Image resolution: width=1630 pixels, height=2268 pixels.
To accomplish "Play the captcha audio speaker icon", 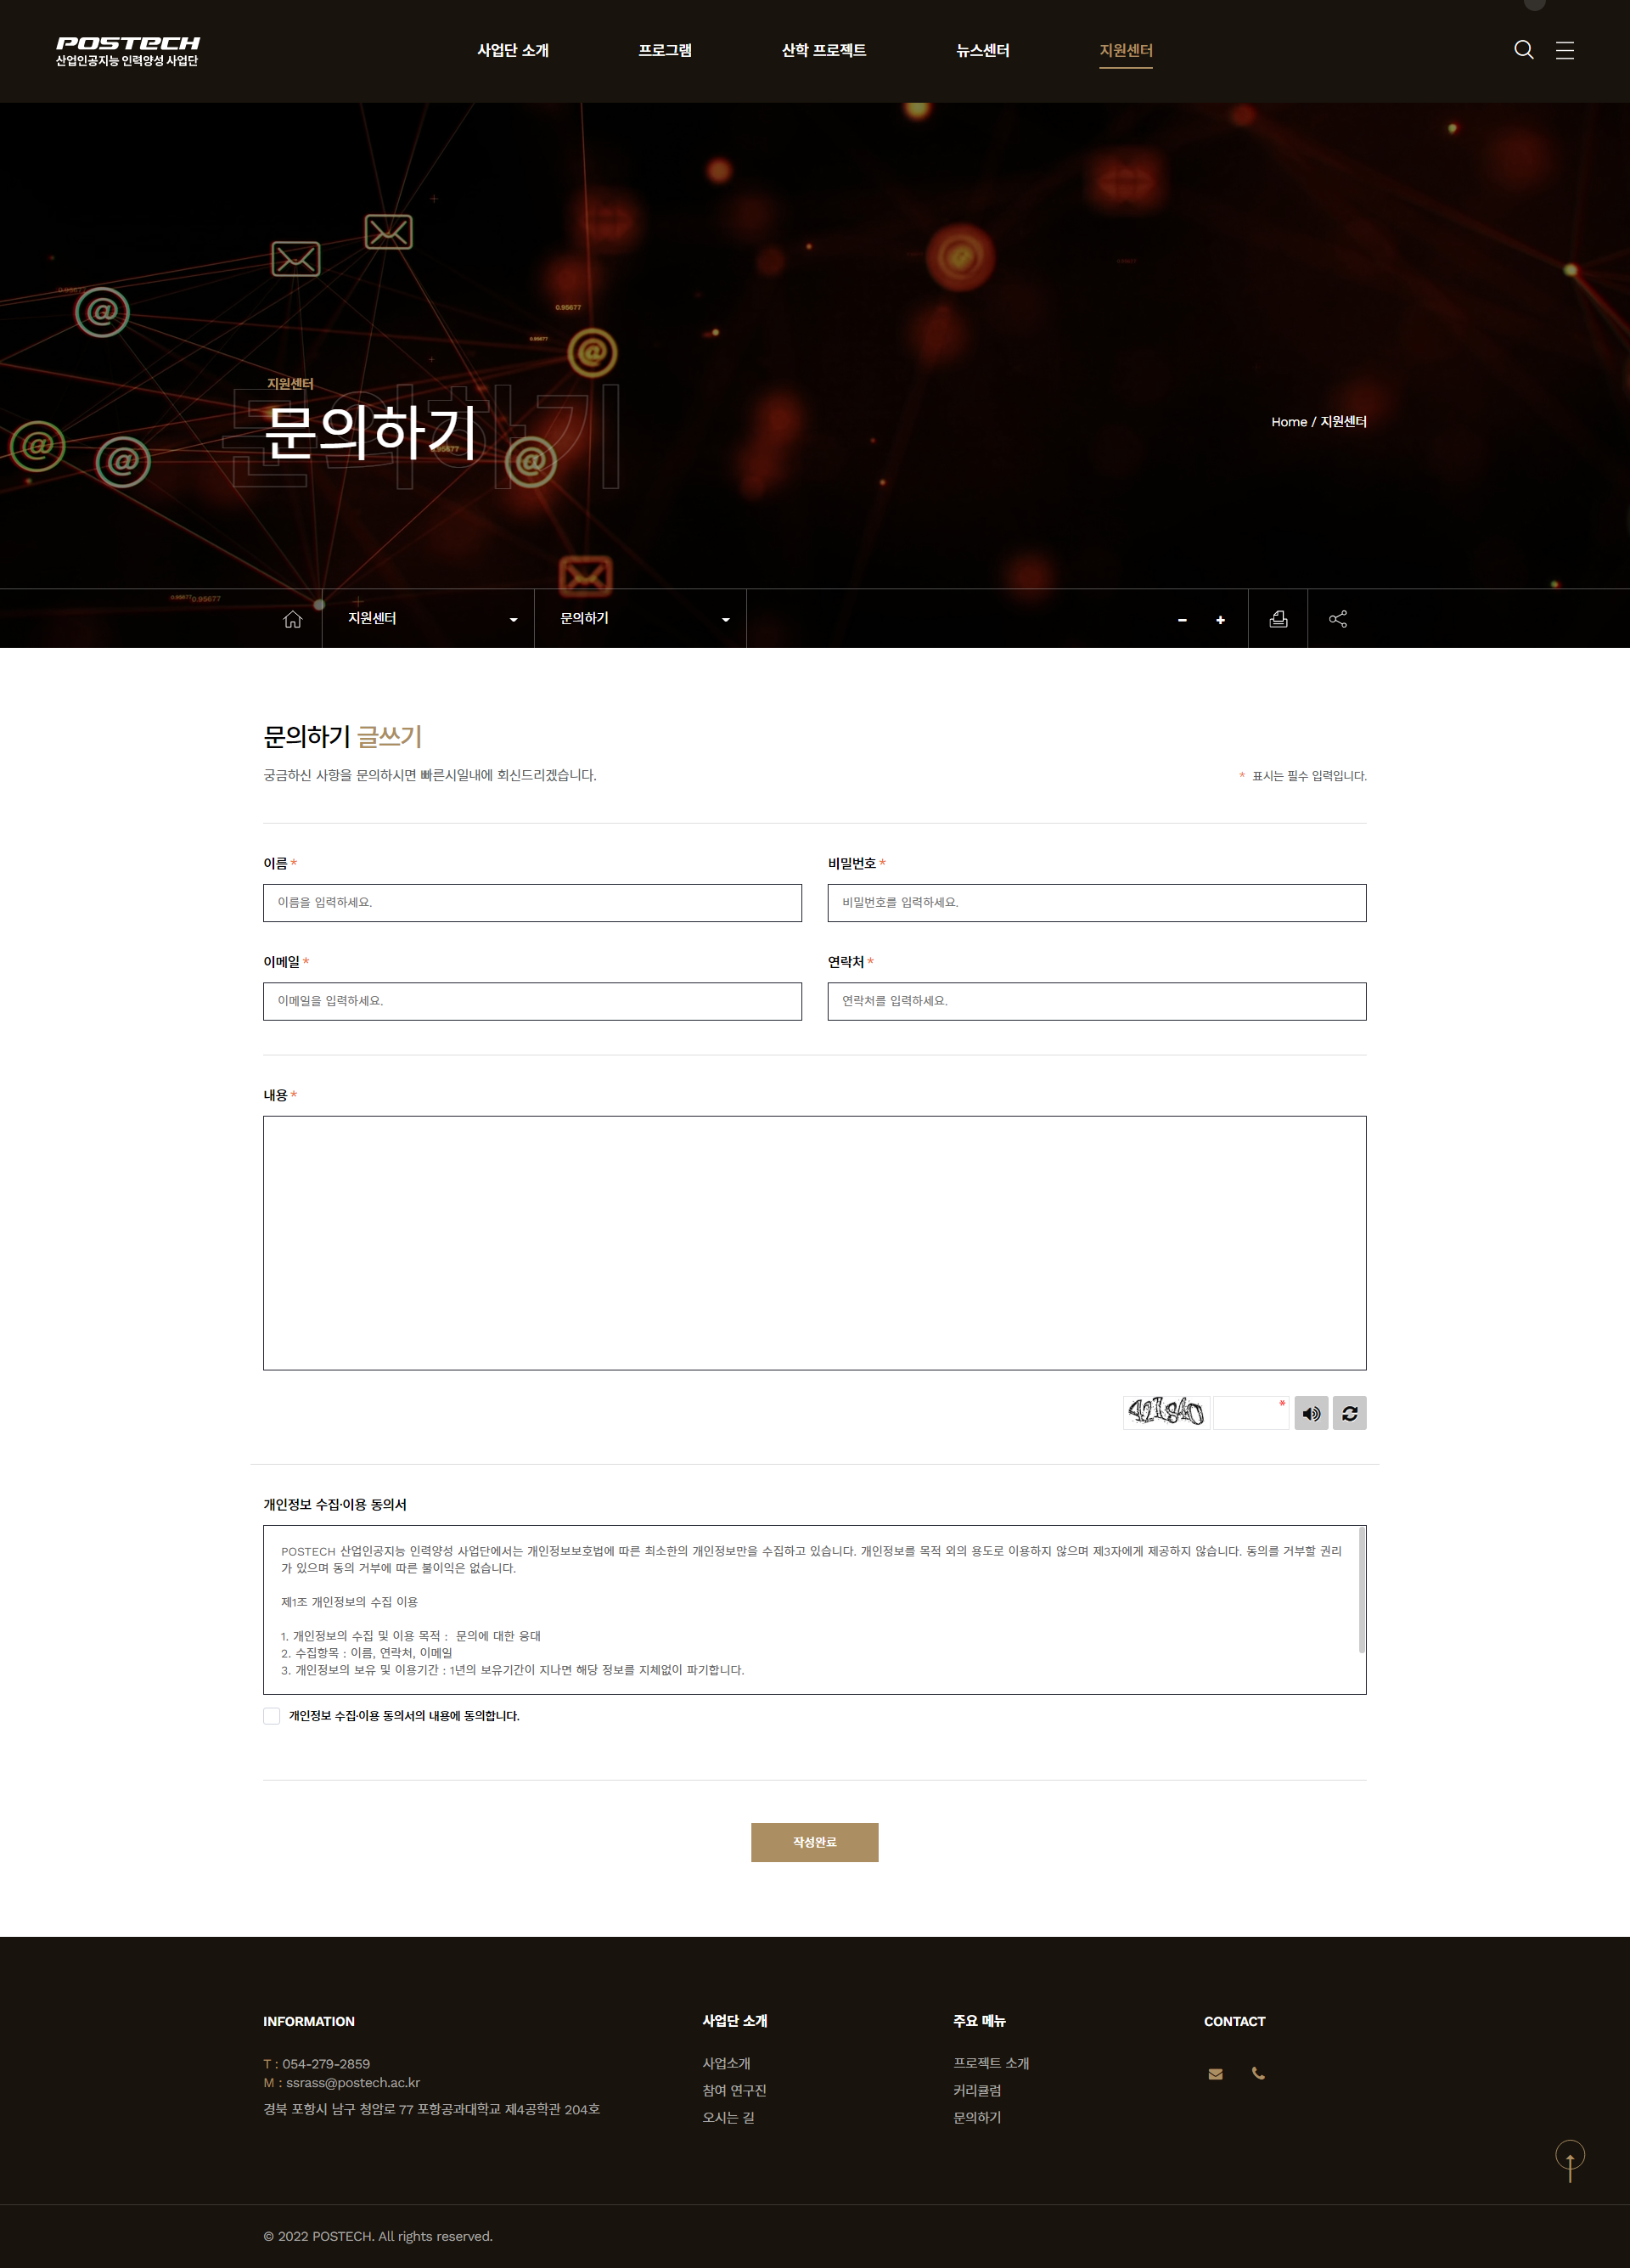I will coord(1311,1413).
